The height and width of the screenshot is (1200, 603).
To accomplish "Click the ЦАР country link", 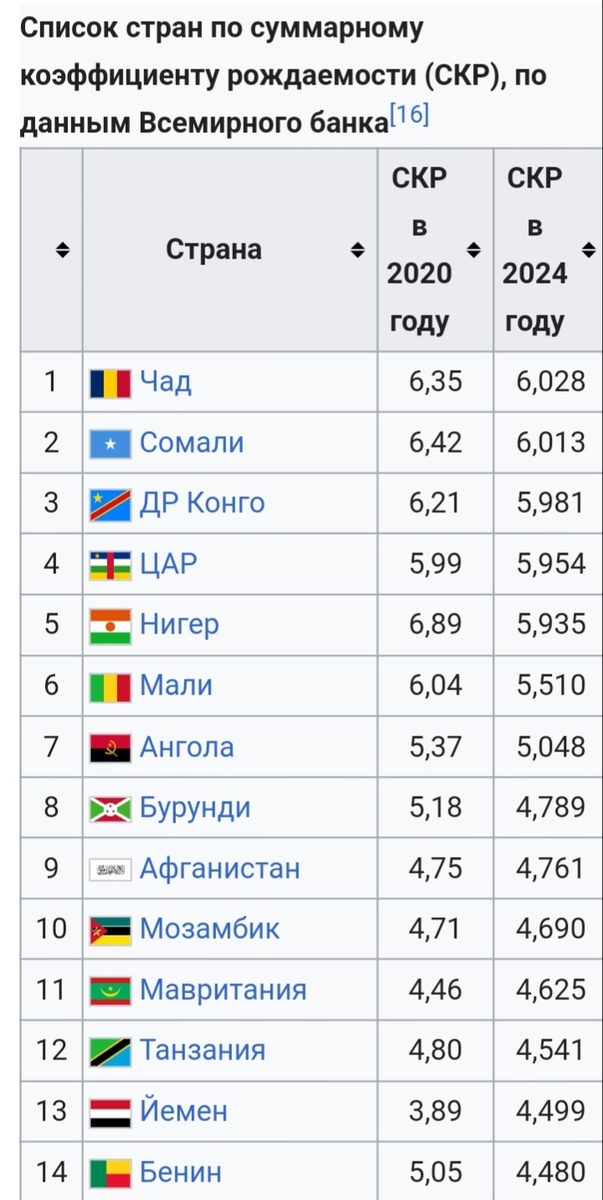I will click(168, 564).
